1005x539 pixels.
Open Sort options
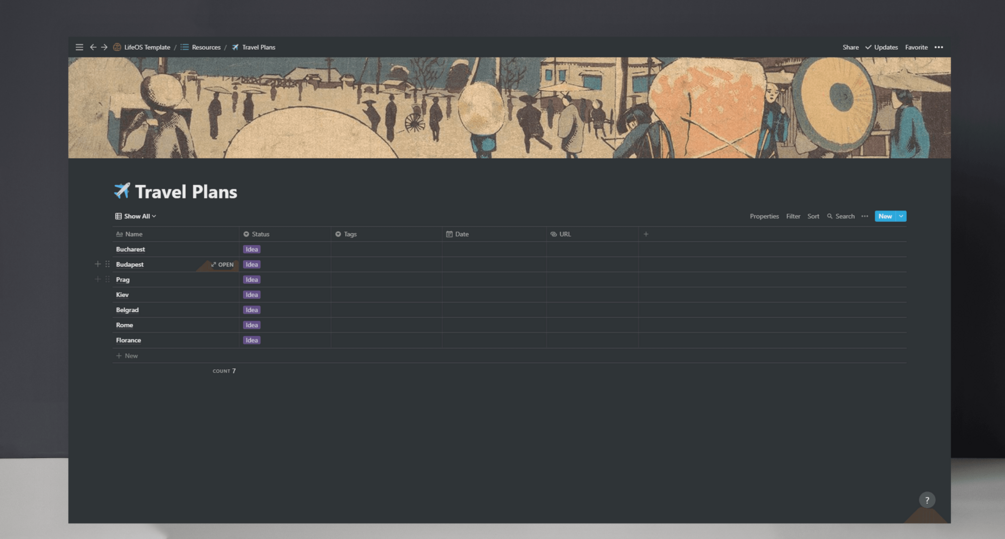[x=813, y=217]
